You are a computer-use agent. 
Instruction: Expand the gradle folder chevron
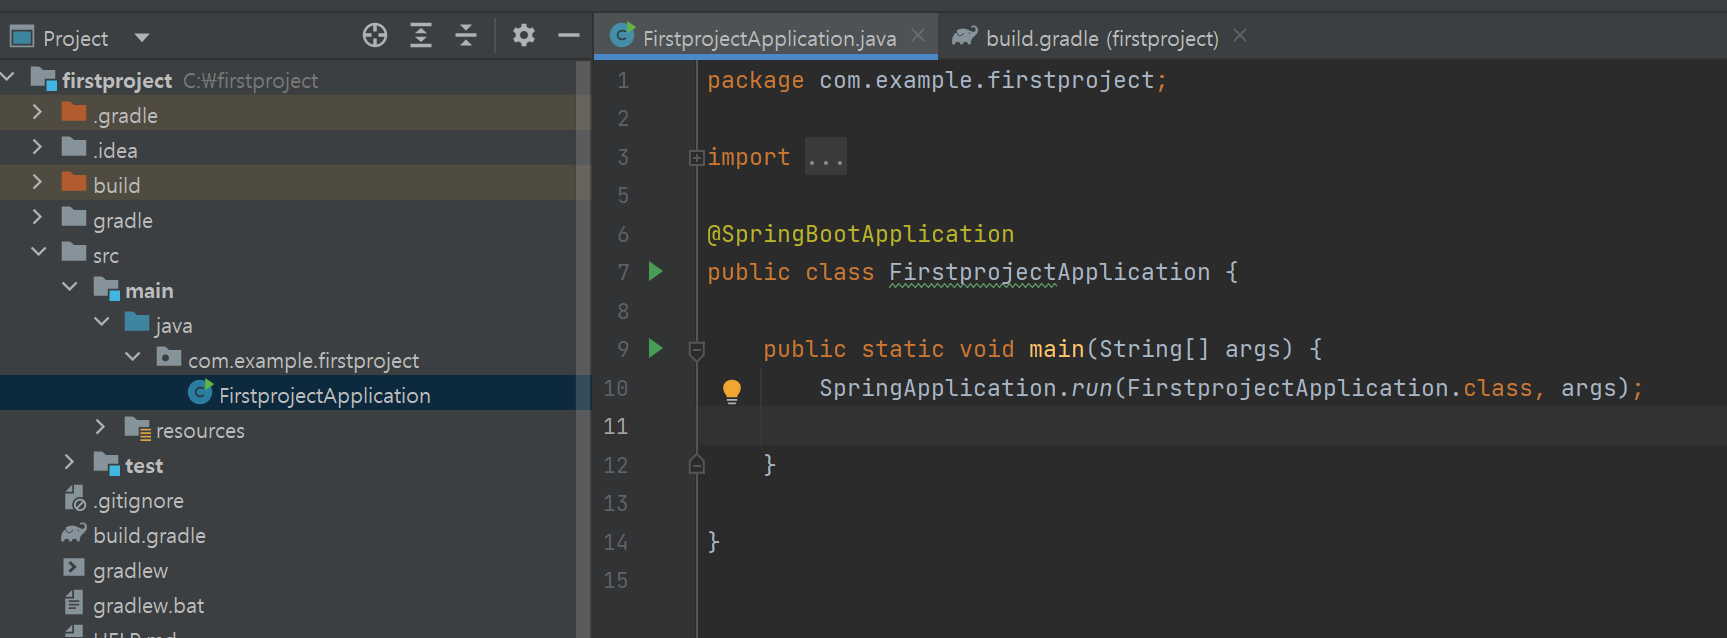(37, 217)
